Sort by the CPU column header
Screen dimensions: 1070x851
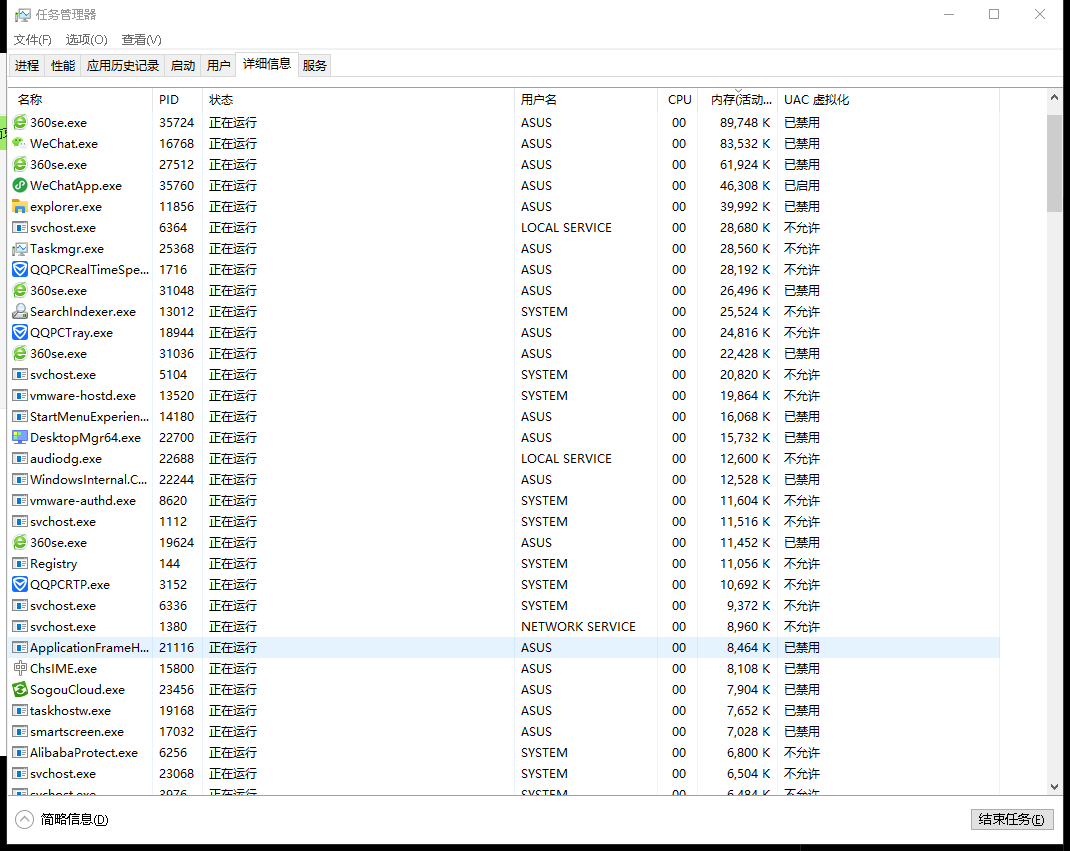click(678, 100)
